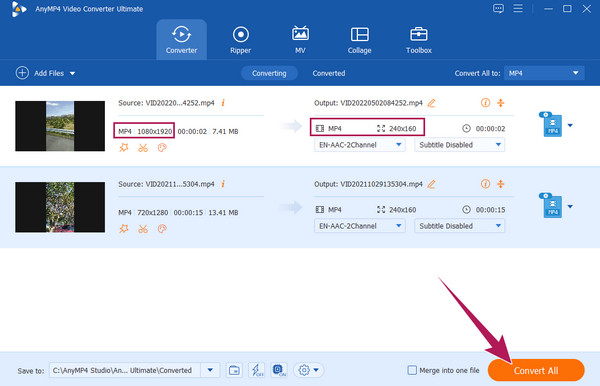600x386 pixels.
Task: Open the output info icon for VID20211029135304.mp4
Action: (485, 184)
